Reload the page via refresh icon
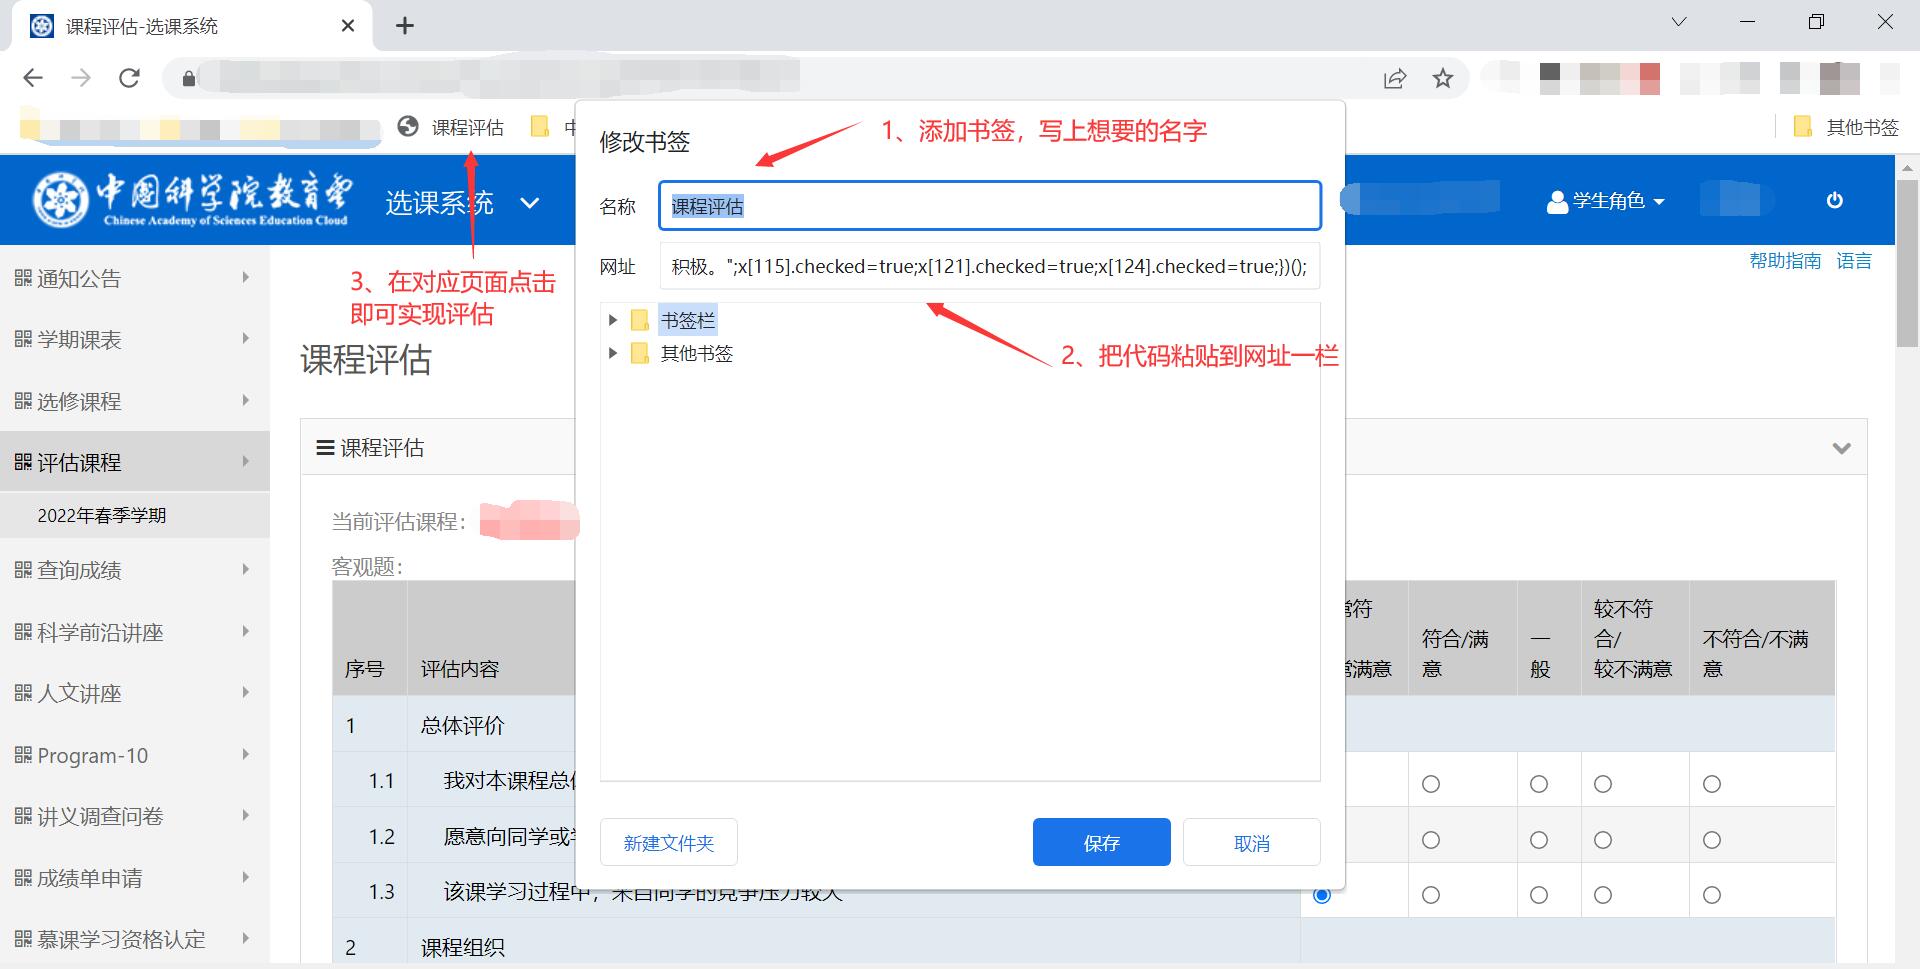Screen dimensions: 1920x969 129,77
